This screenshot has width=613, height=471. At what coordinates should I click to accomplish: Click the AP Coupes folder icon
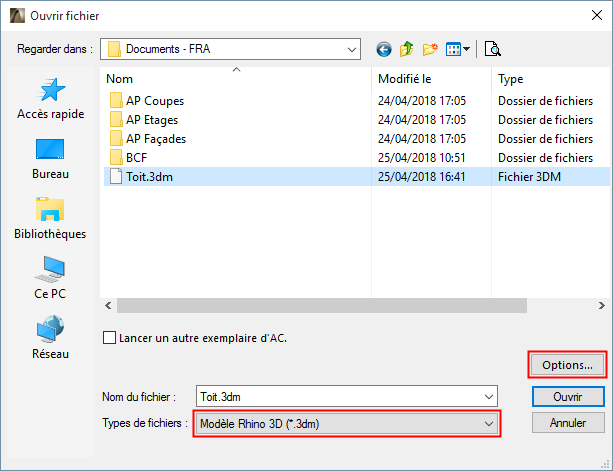tap(116, 100)
